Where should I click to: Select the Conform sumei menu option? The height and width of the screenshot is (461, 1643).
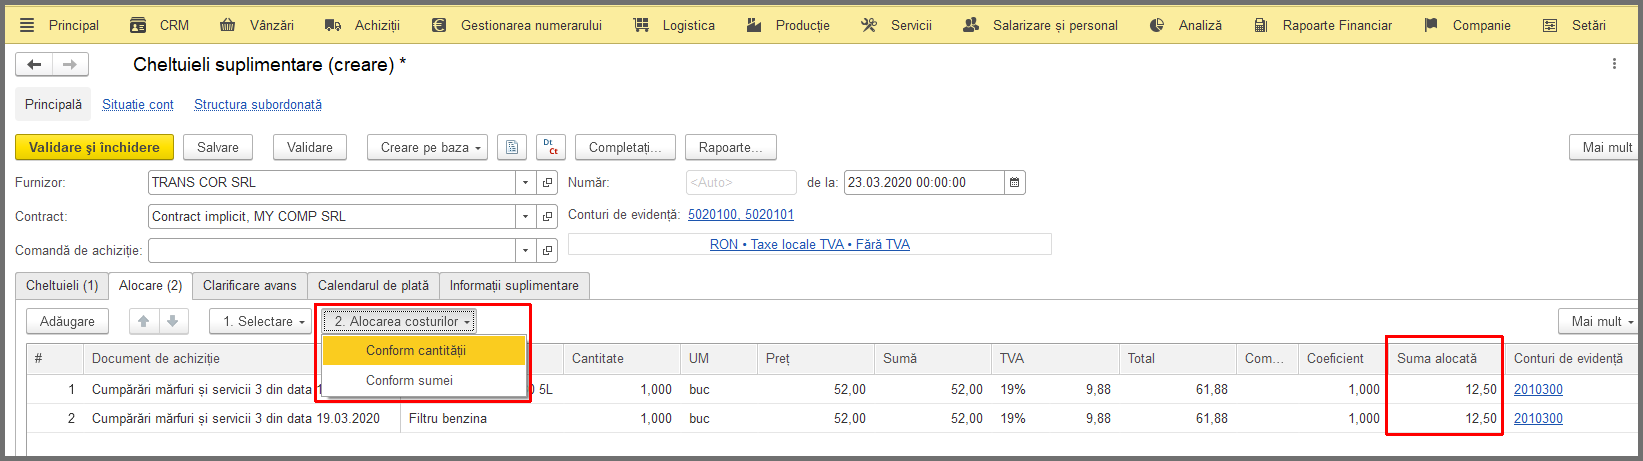pos(409,380)
